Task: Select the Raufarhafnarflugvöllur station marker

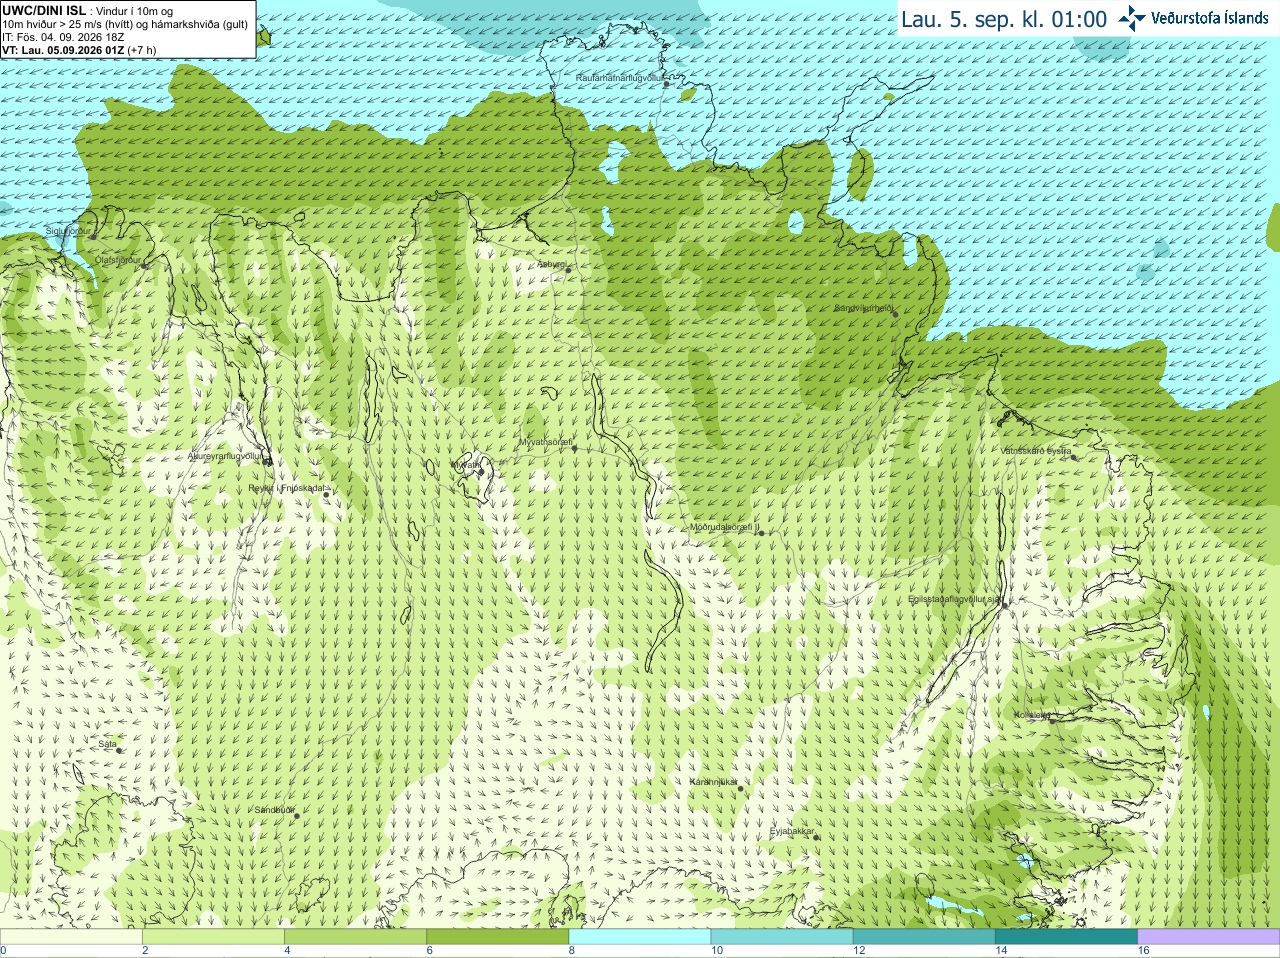Action: pos(667,84)
